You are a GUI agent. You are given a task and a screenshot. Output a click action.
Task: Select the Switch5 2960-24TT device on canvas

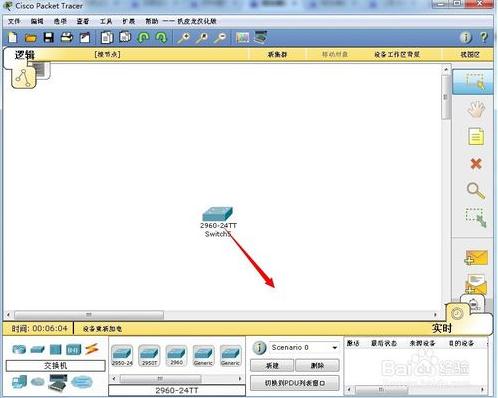pos(218,214)
